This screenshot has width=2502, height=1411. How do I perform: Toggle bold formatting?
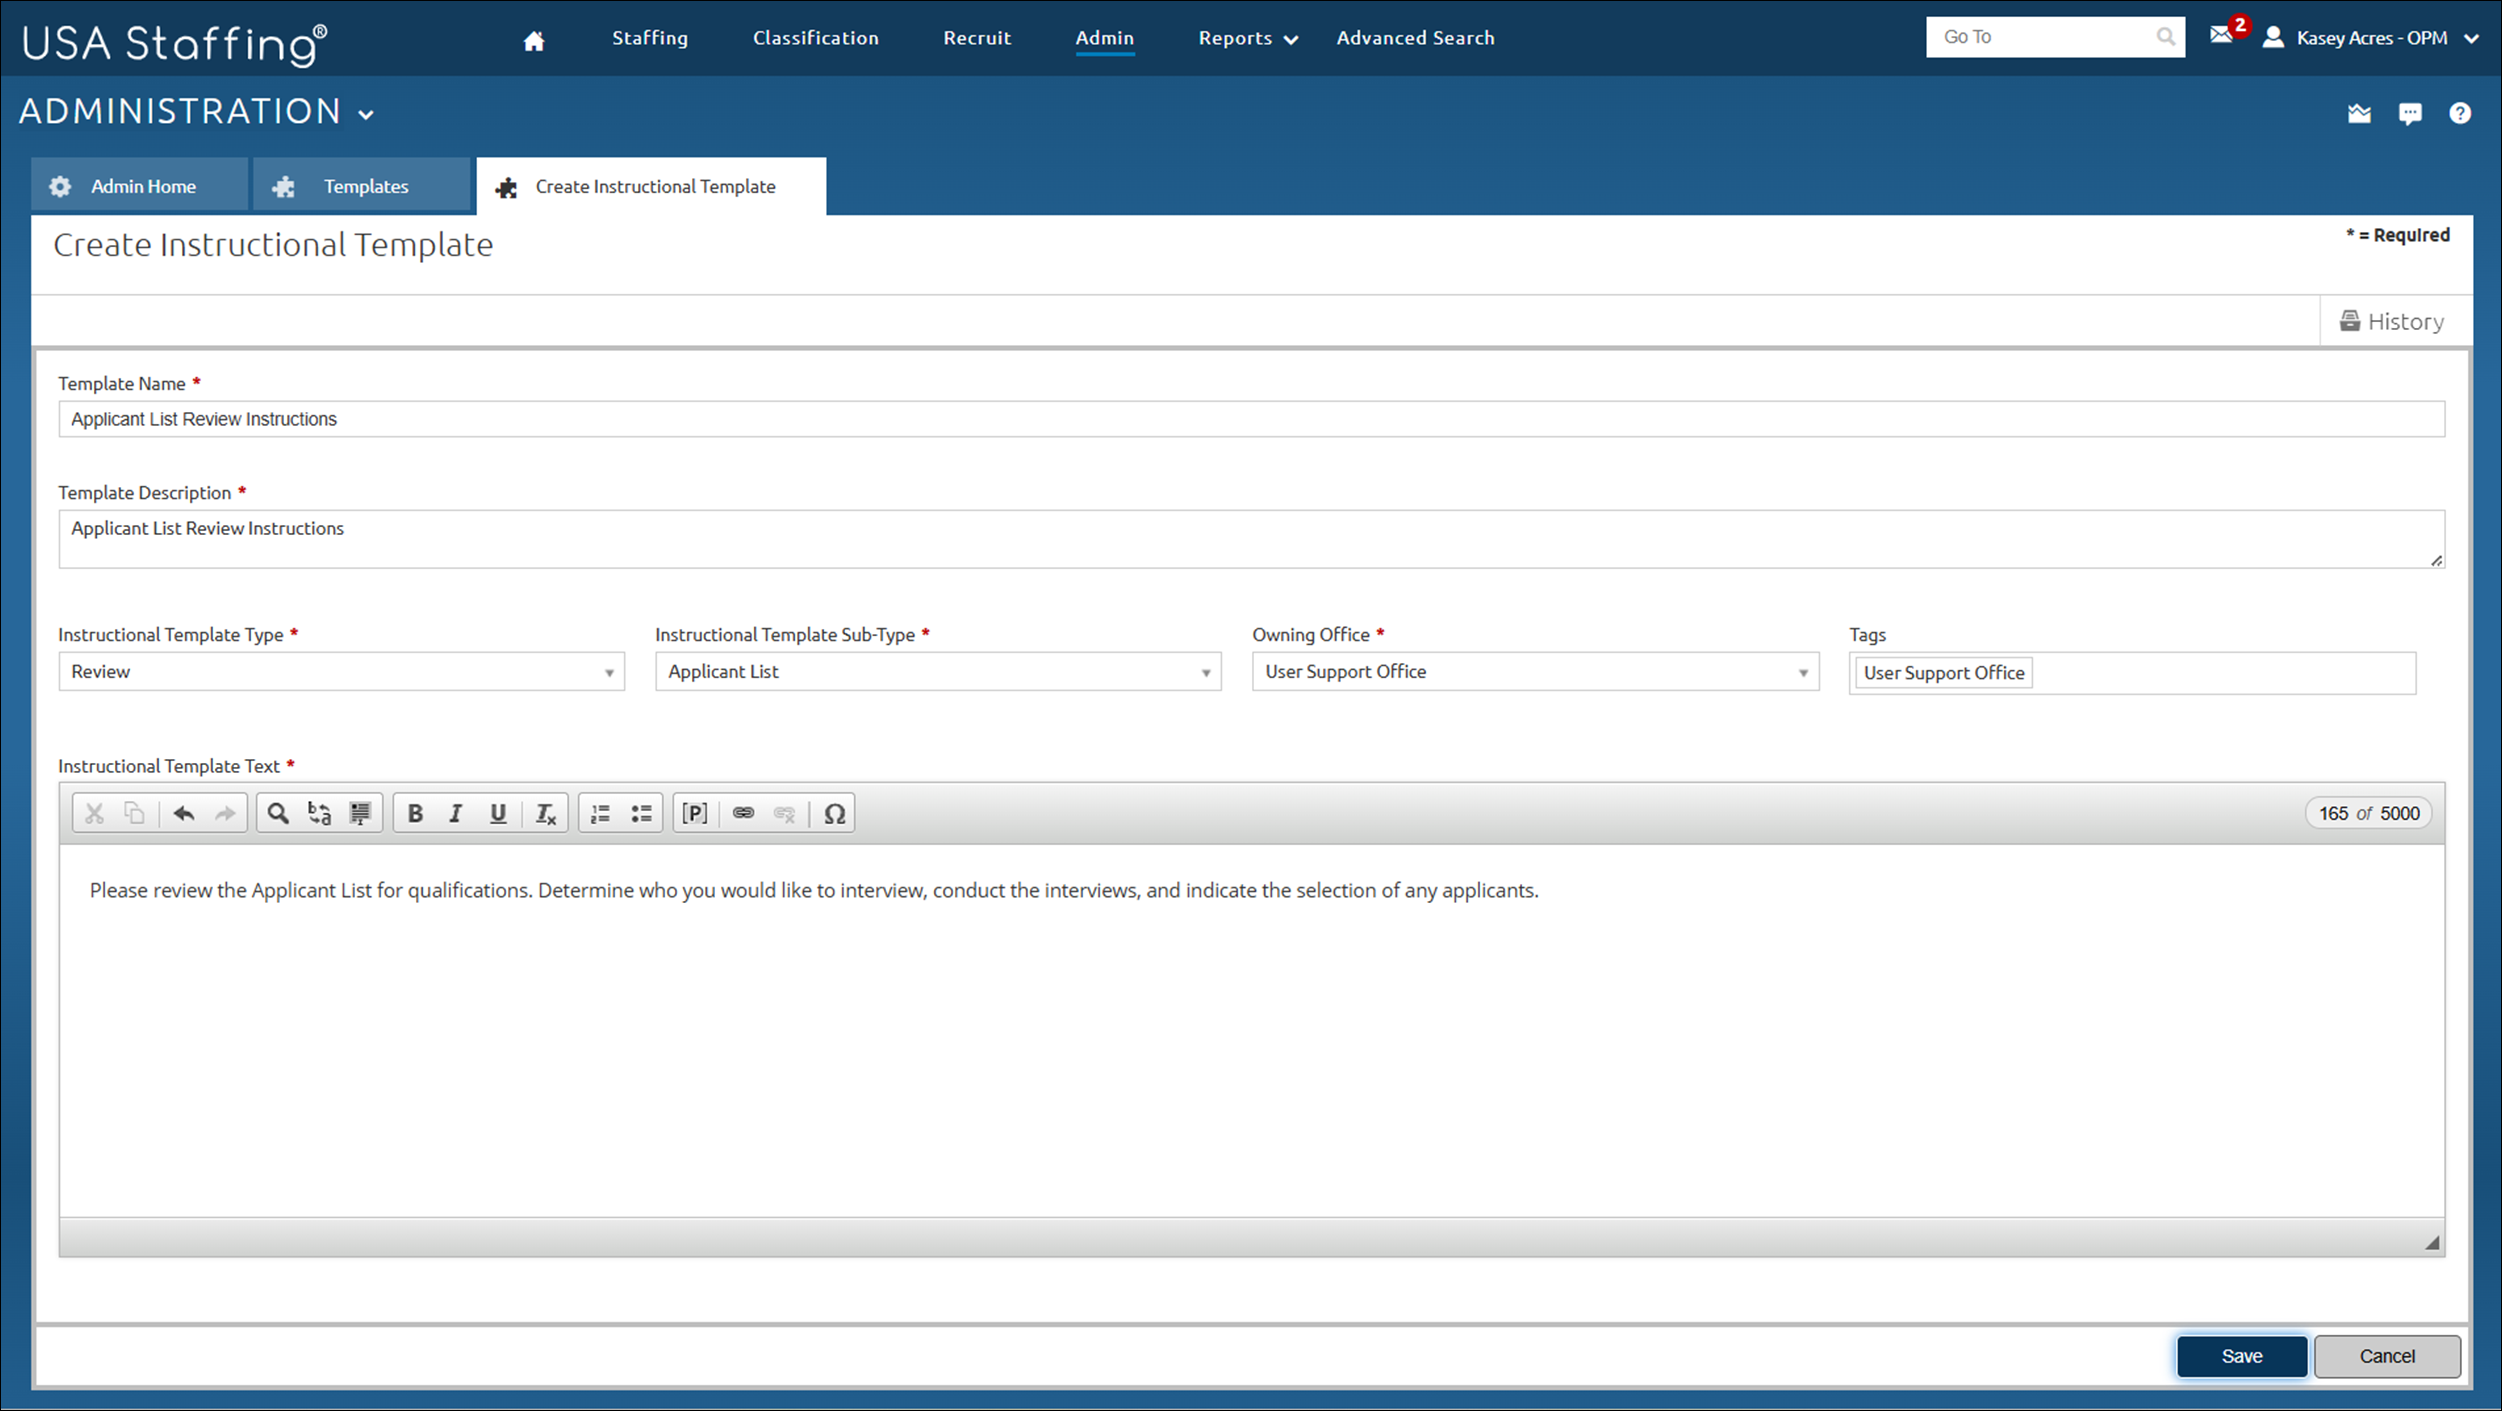pyautogui.click(x=414, y=812)
